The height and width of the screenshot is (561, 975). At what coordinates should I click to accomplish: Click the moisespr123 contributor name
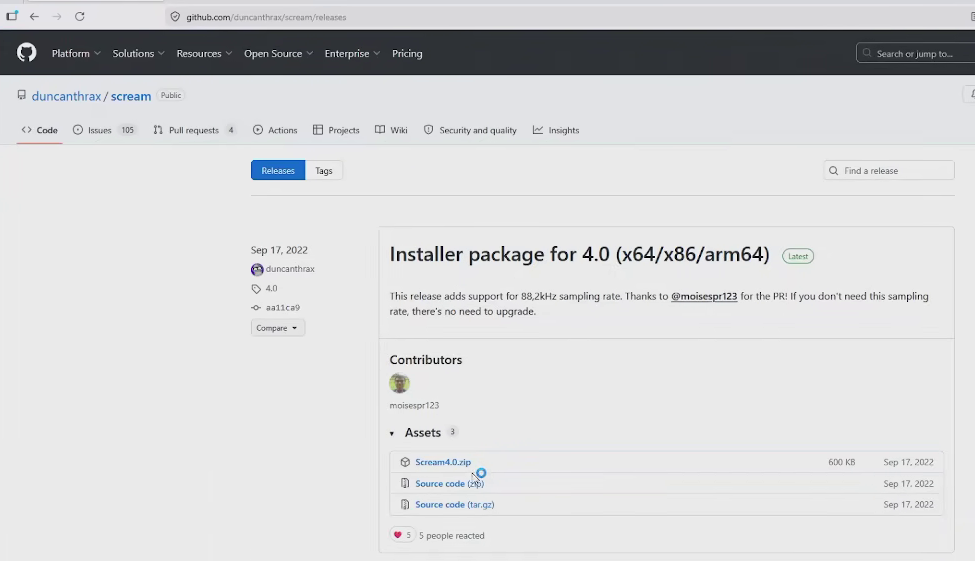(414, 406)
